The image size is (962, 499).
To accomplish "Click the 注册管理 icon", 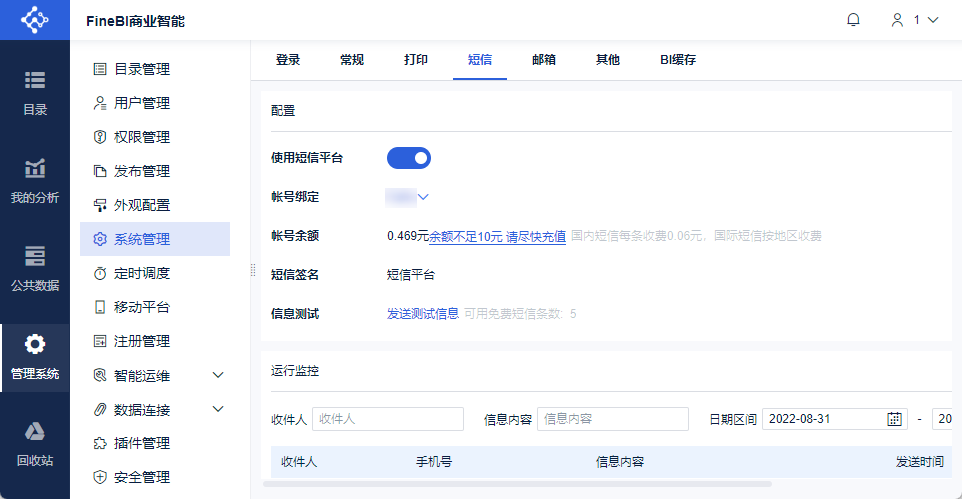I will tap(100, 341).
